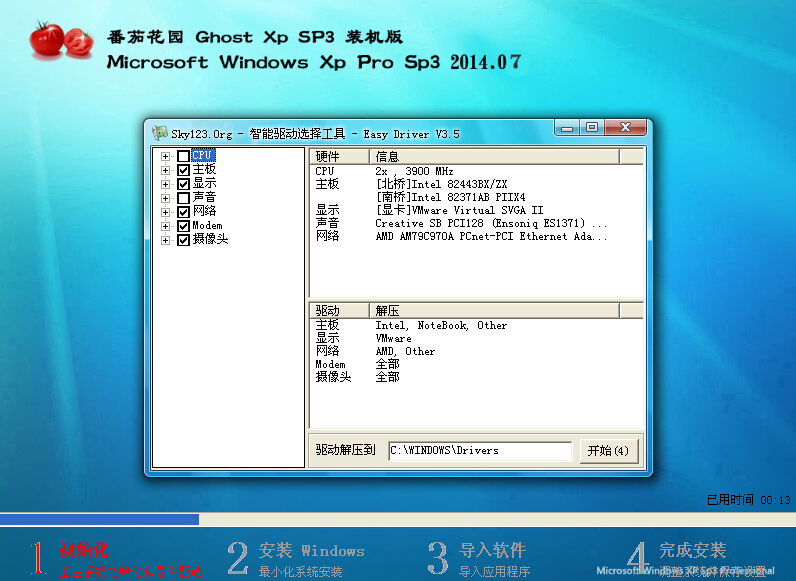Click the Easy Driver title bar icon

point(160,133)
